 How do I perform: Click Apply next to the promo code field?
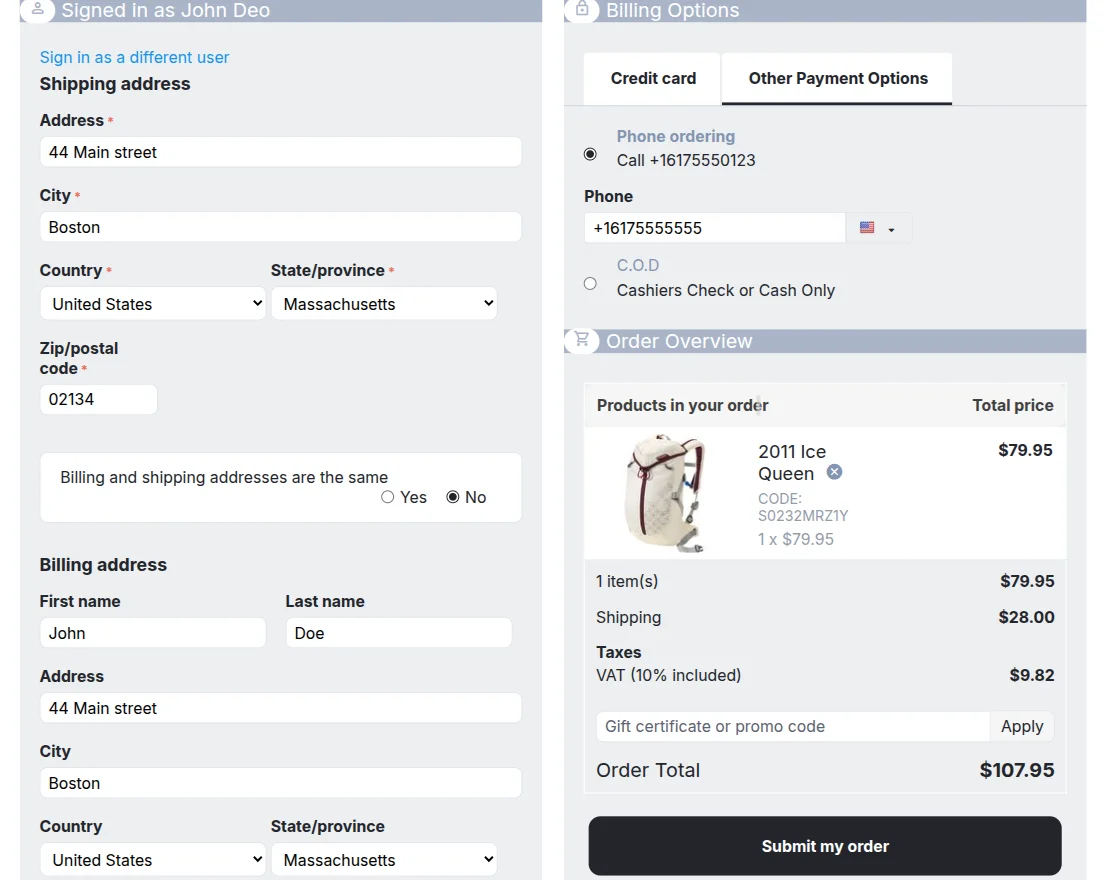click(1022, 726)
